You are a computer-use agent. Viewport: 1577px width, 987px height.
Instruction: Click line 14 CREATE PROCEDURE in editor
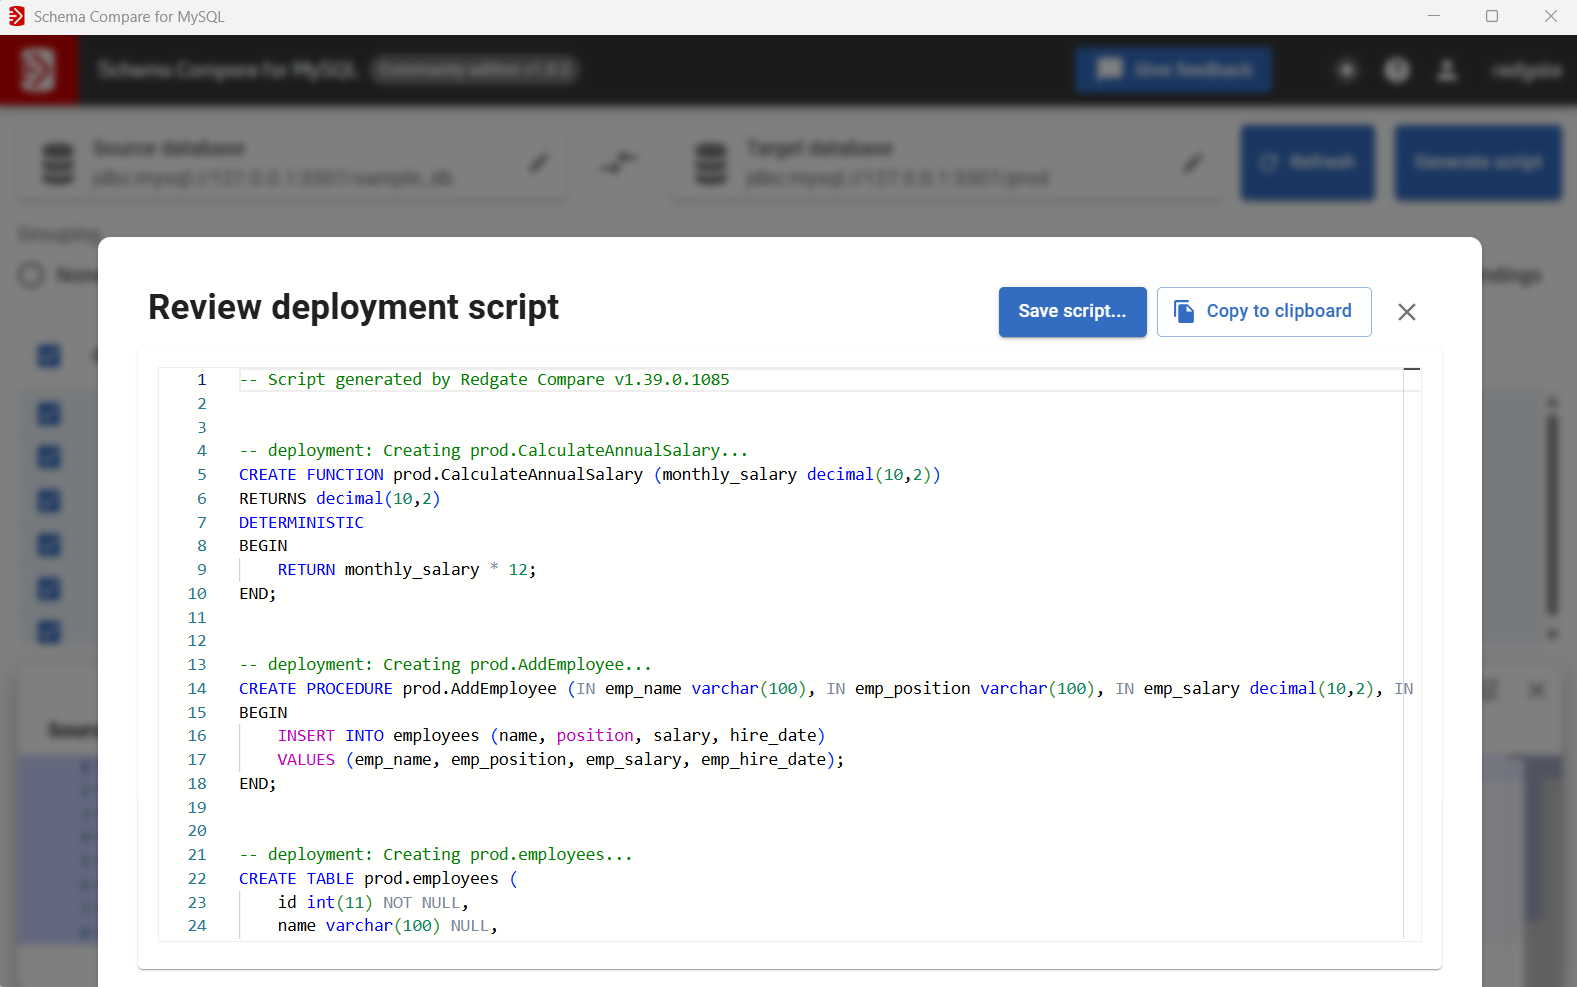(x=315, y=689)
